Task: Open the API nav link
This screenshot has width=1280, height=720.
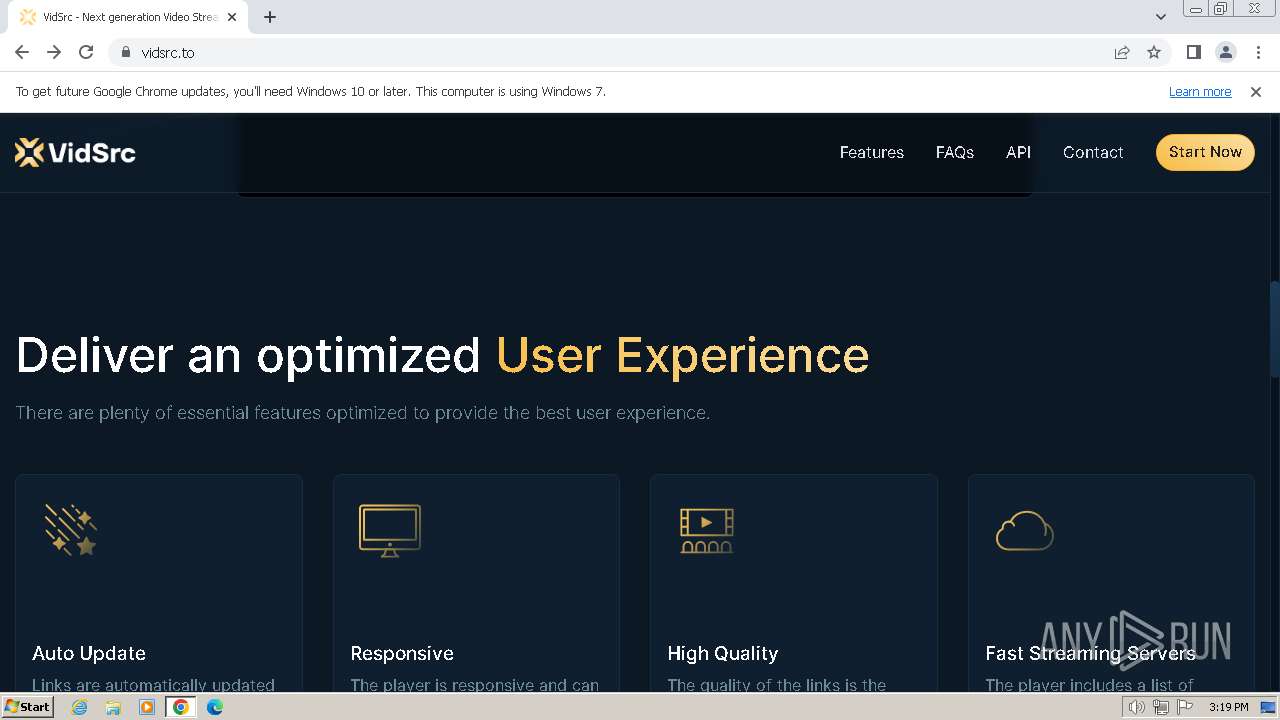Action: coord(1018,152)
